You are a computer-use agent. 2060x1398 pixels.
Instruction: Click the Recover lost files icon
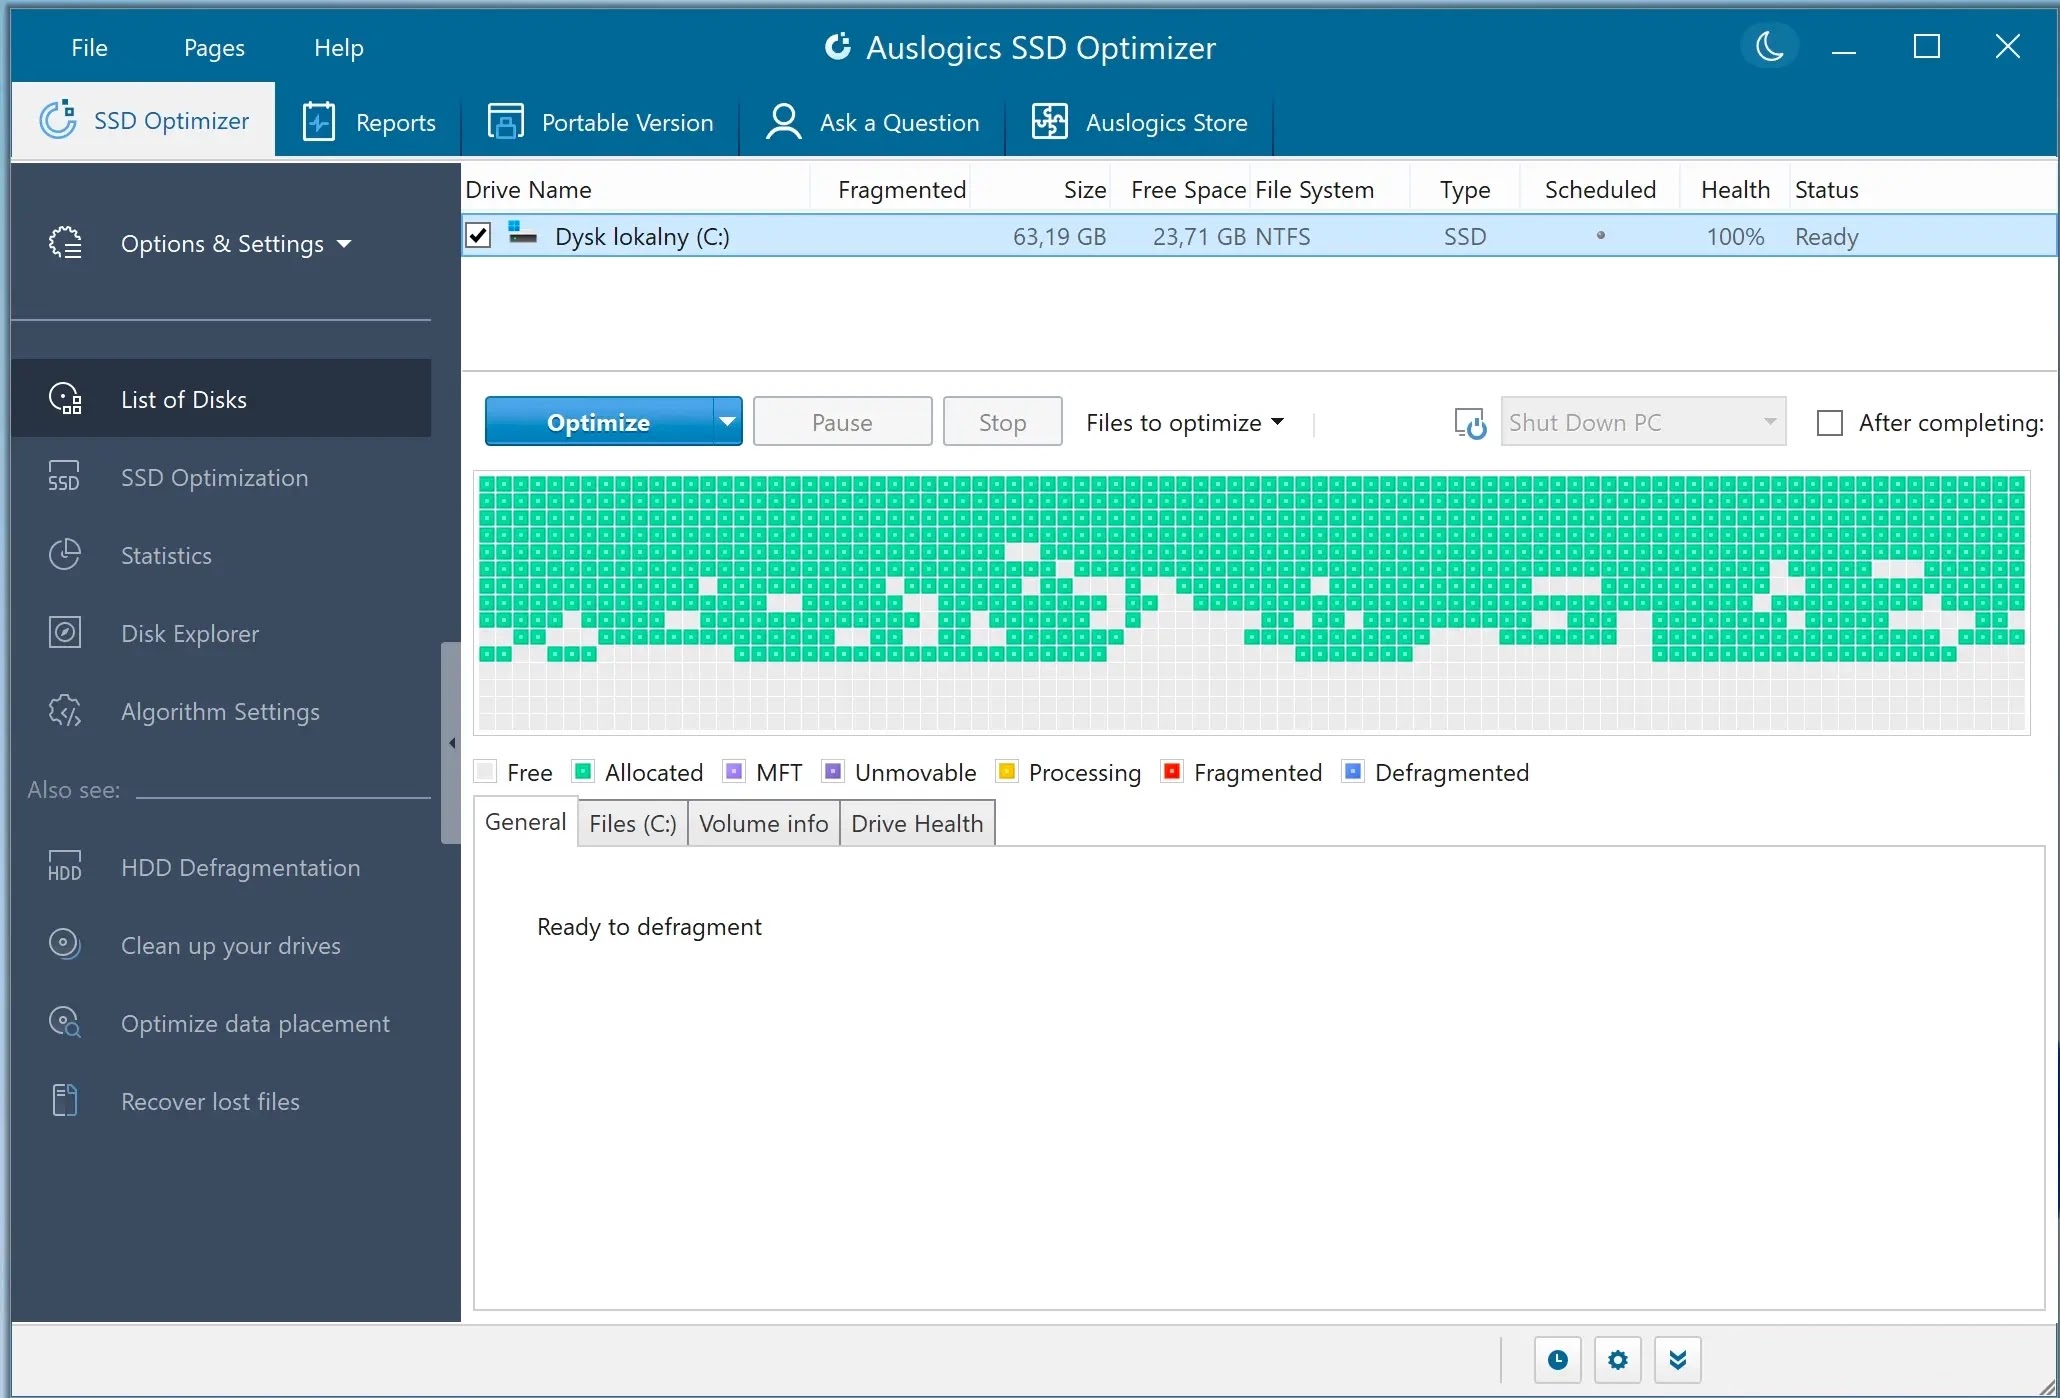point(65,1100)
